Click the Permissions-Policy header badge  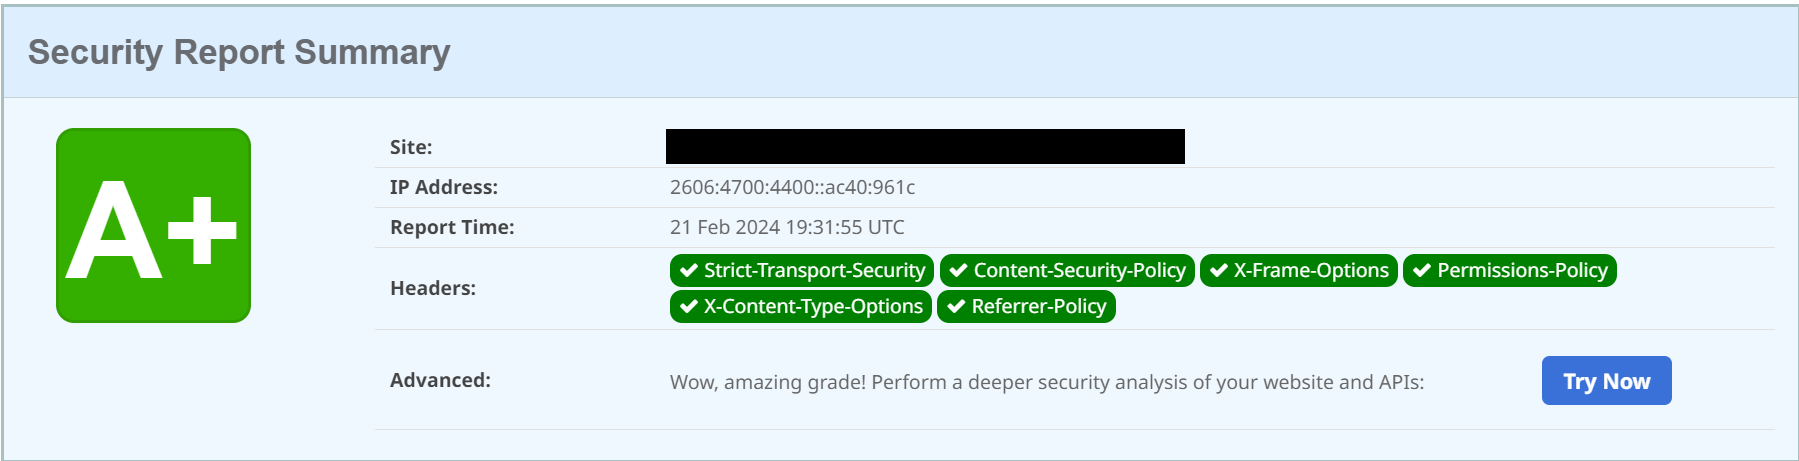click(1509, 270)
